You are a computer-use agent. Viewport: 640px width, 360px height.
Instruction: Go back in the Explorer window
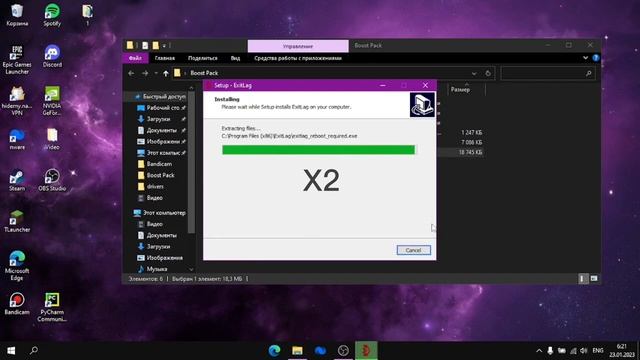pyautogui.click(x=131, y=73)
